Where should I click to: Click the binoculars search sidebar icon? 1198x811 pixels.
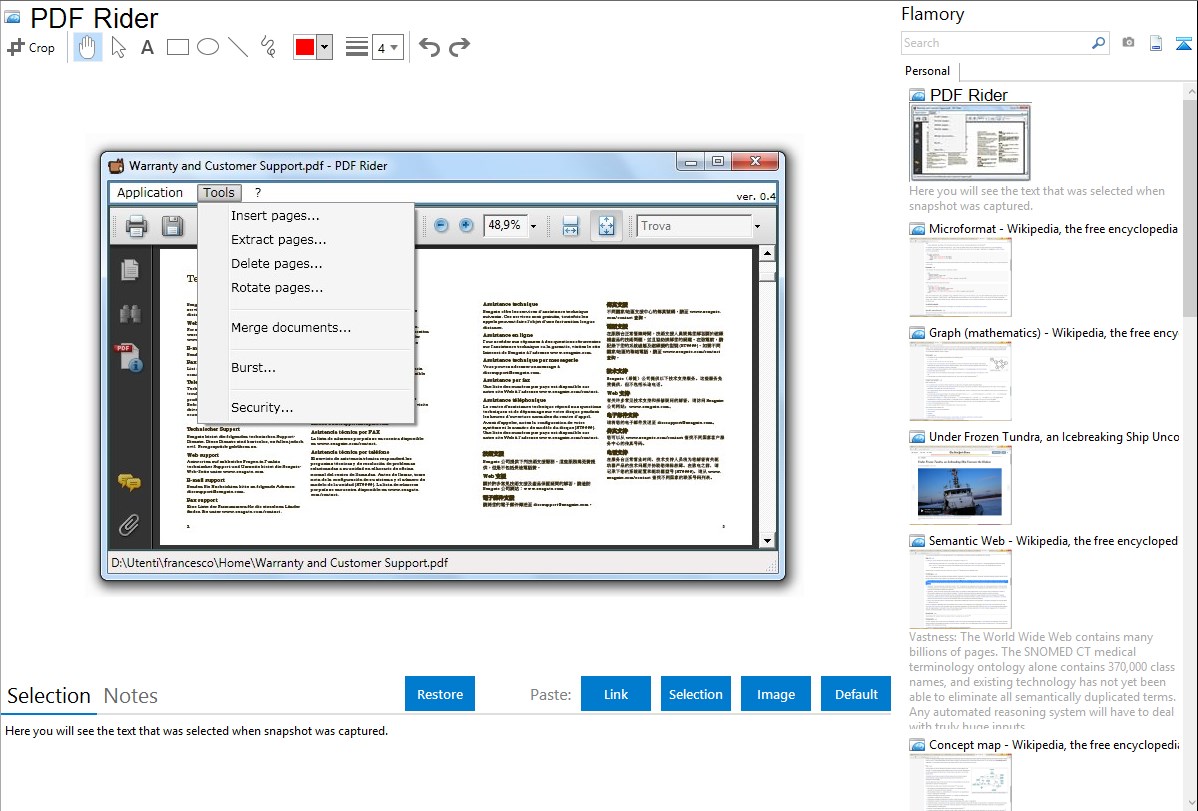[130, 313]
